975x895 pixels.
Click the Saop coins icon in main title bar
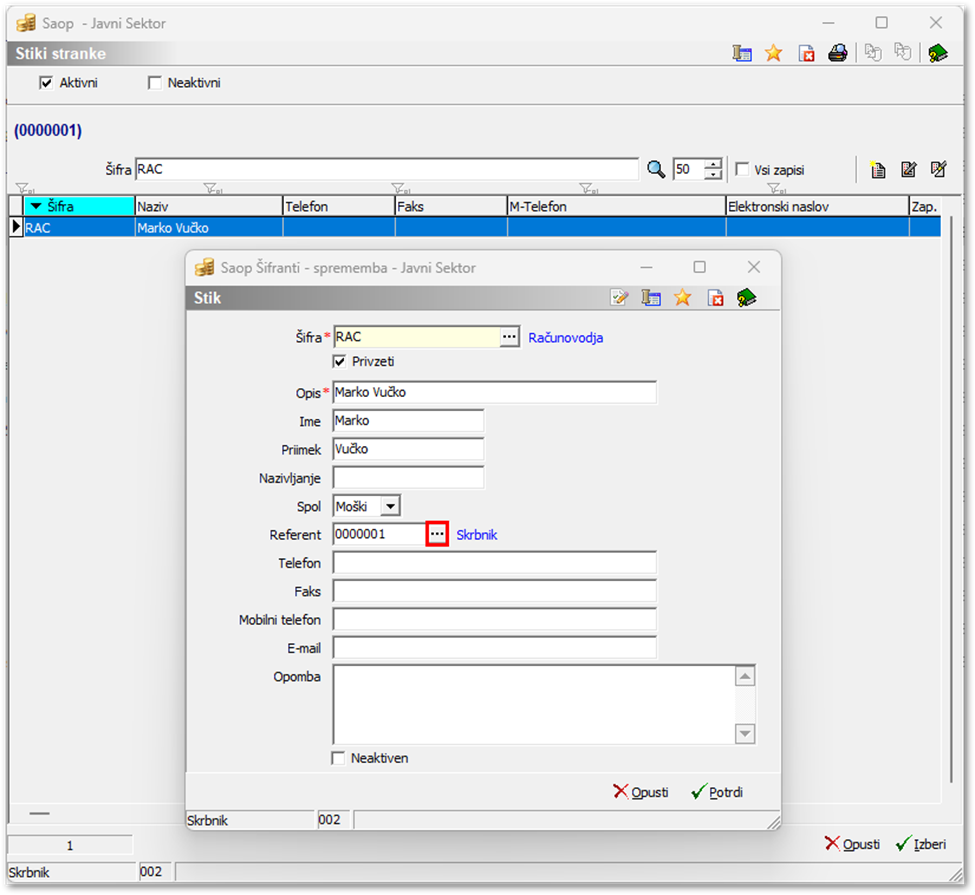26,24
